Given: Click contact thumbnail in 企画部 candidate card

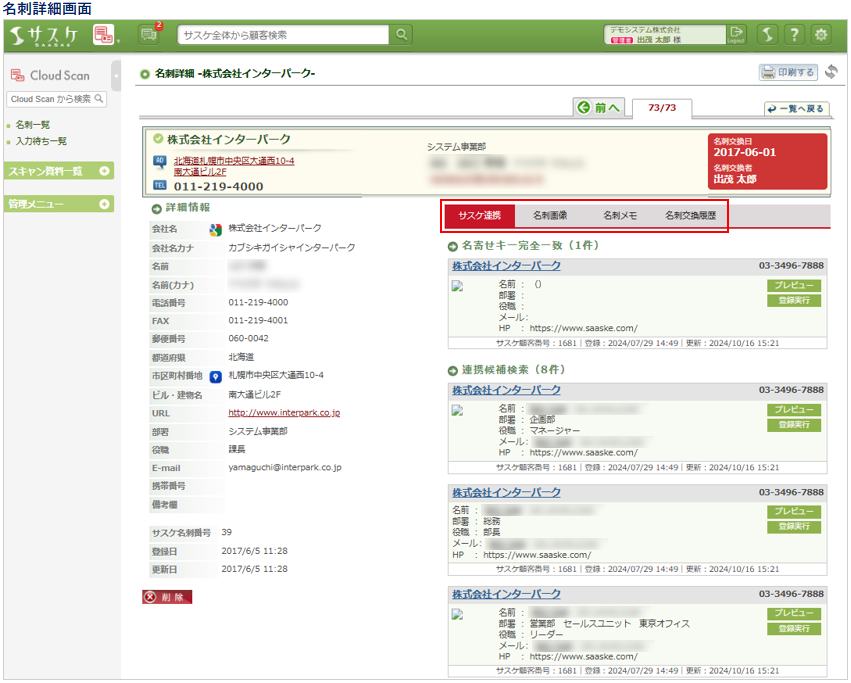Looking at the screenshot, I should 458,411.
